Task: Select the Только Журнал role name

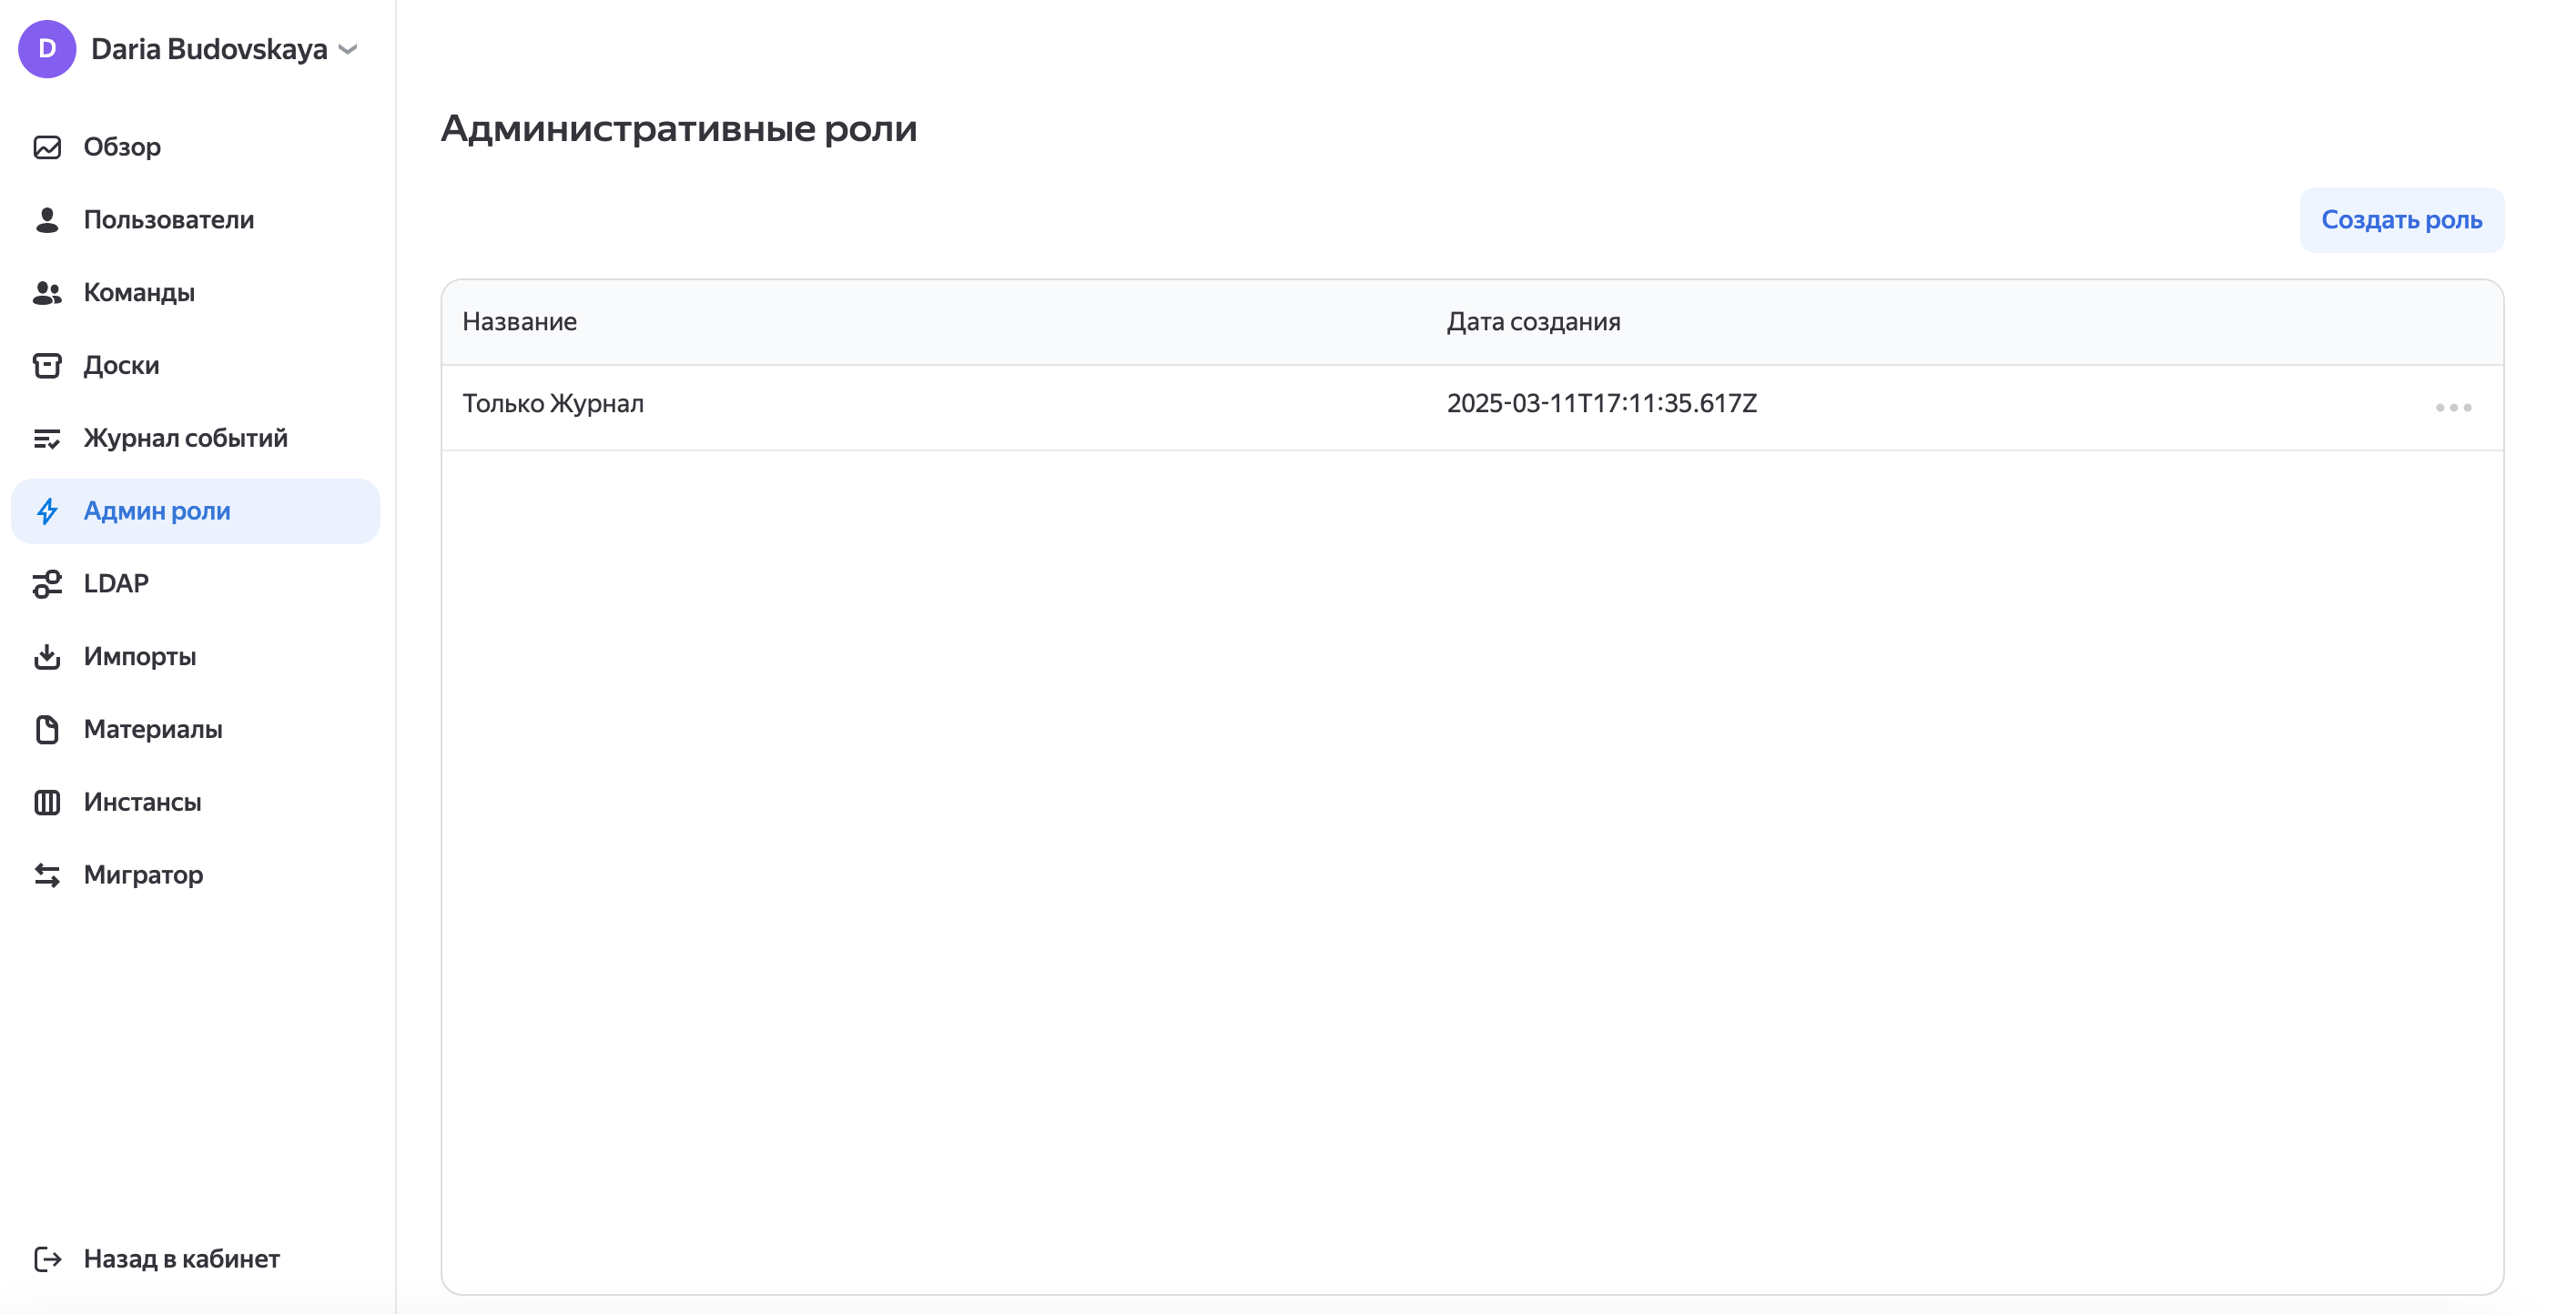Action: pos(553,404)
